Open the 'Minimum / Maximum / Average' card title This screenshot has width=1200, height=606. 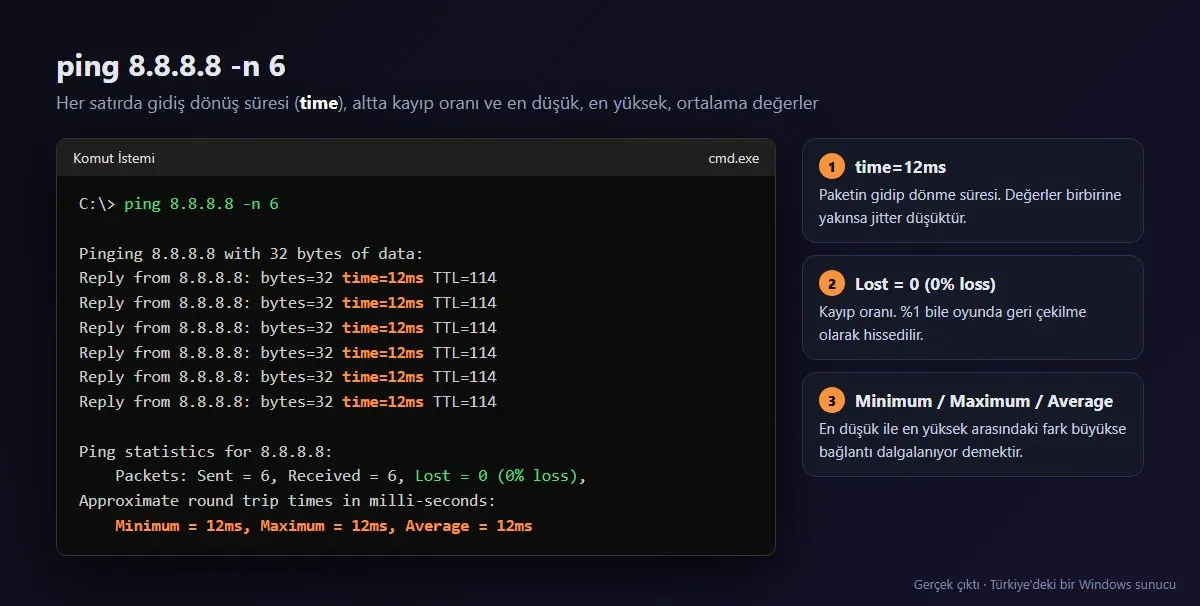(x=984, y=401)
